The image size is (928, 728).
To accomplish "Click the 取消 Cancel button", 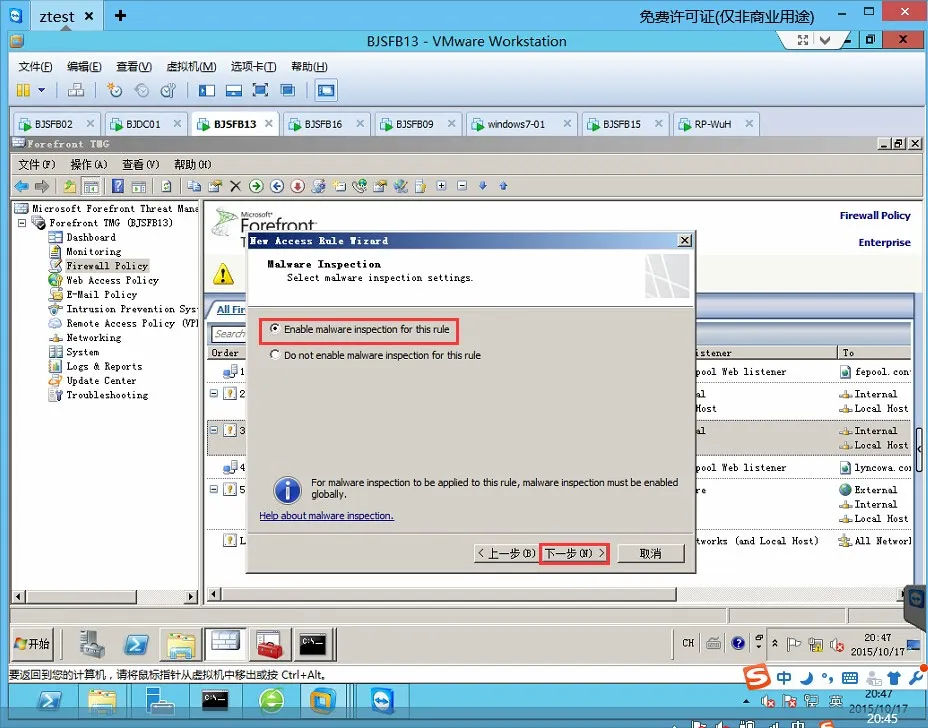I will 650,553.
